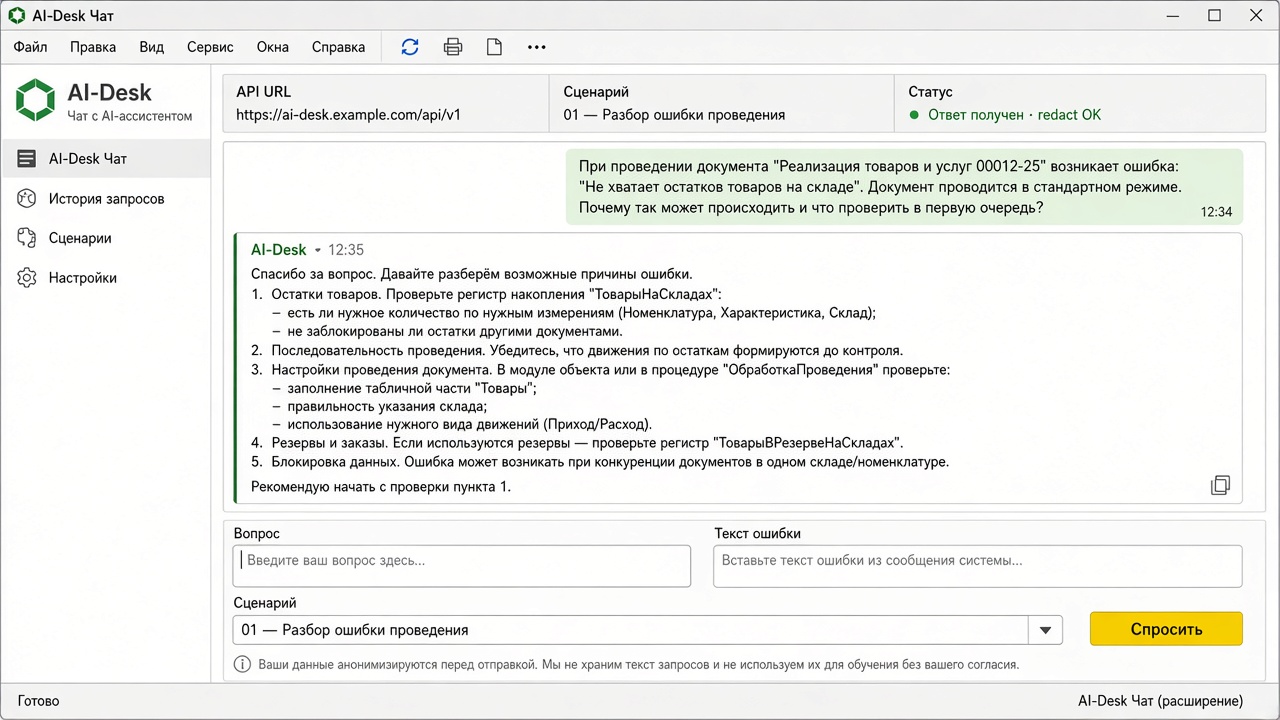Click the AI-Desk hexagon logo in sidebar
1280x720 pixels.
point(36,100)
